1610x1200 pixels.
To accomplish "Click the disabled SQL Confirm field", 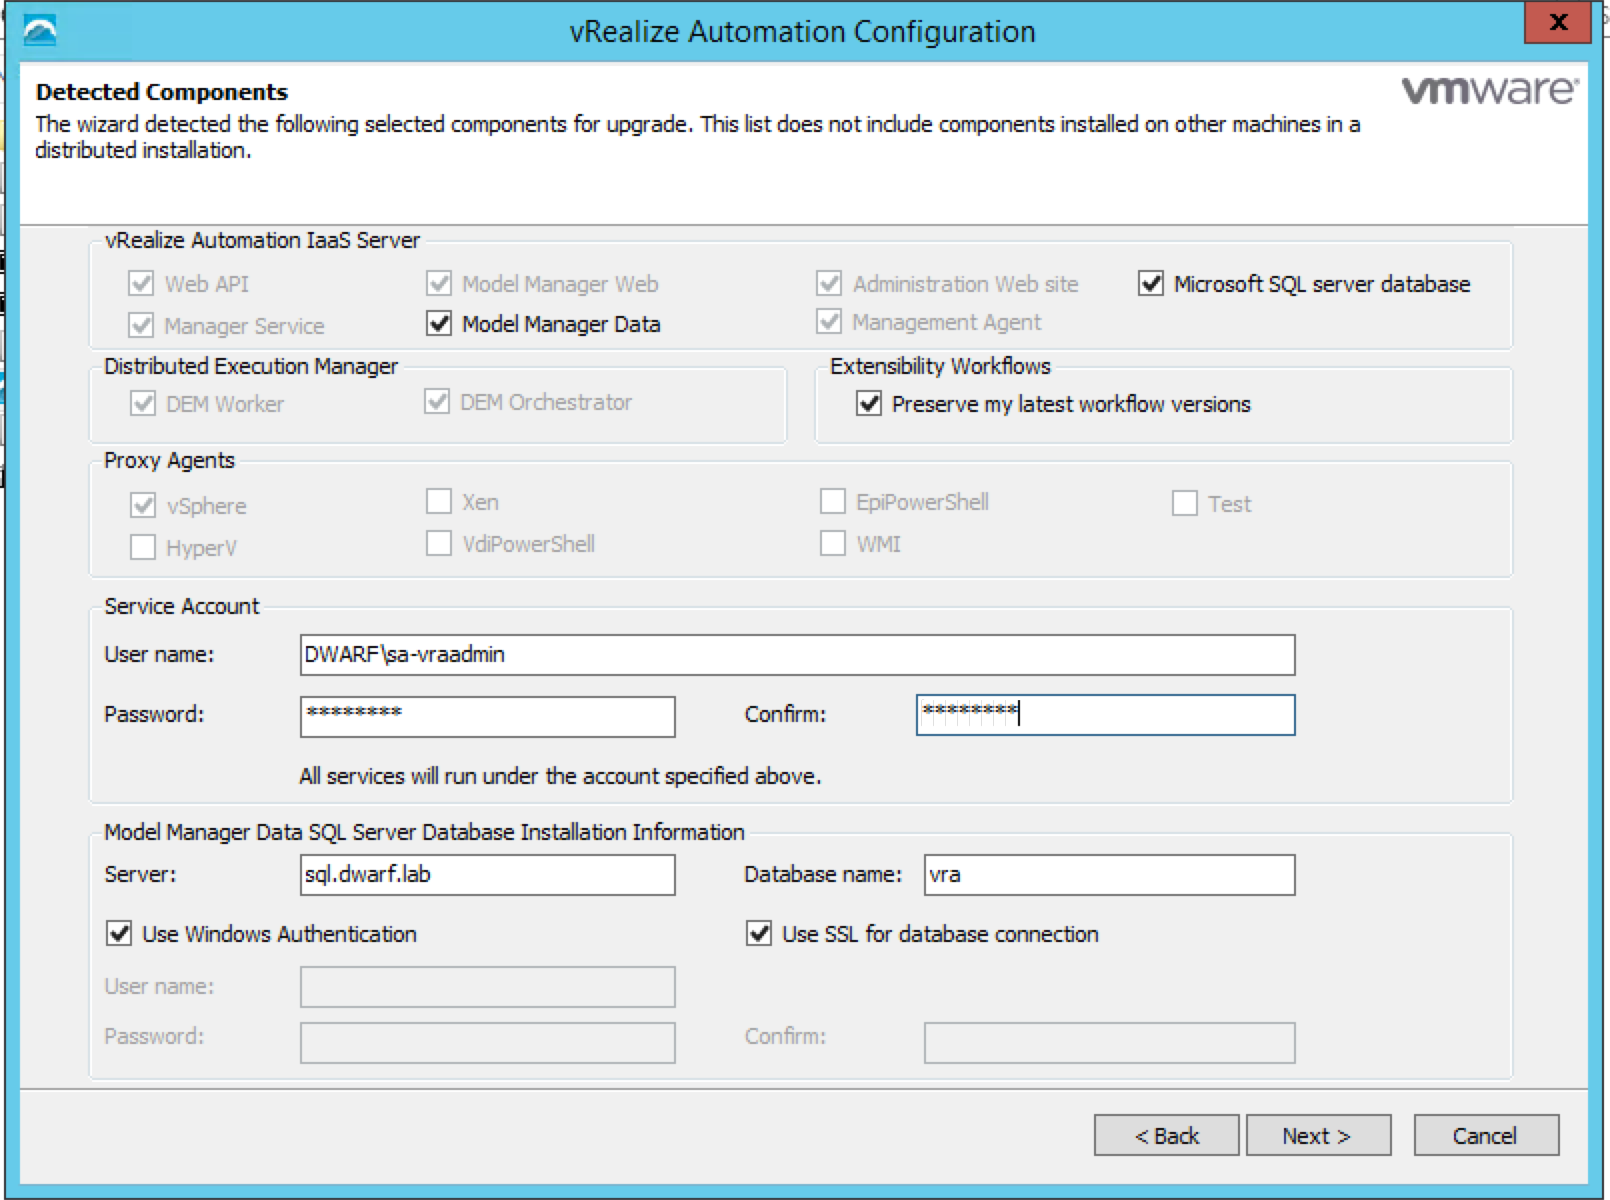I will point(1109,1043).
